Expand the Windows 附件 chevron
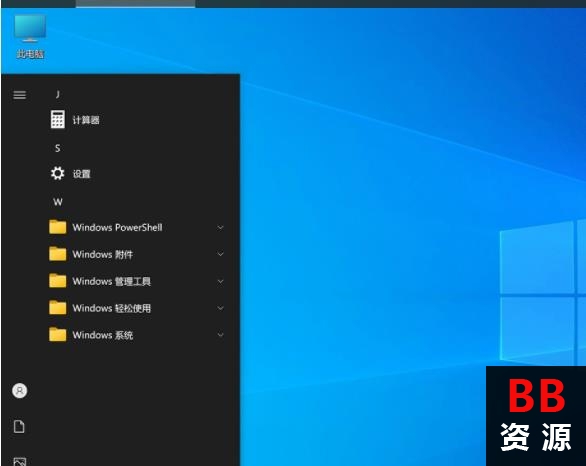586x466 pixels. coord(220,254)
